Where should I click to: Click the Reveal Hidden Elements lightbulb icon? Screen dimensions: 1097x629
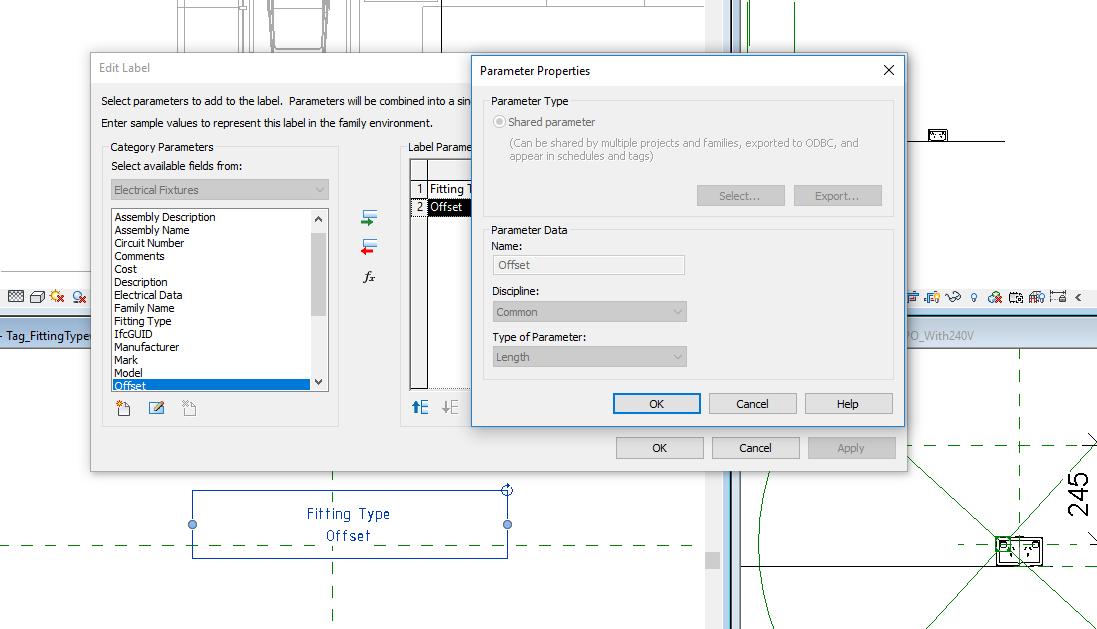pos(973,297)
